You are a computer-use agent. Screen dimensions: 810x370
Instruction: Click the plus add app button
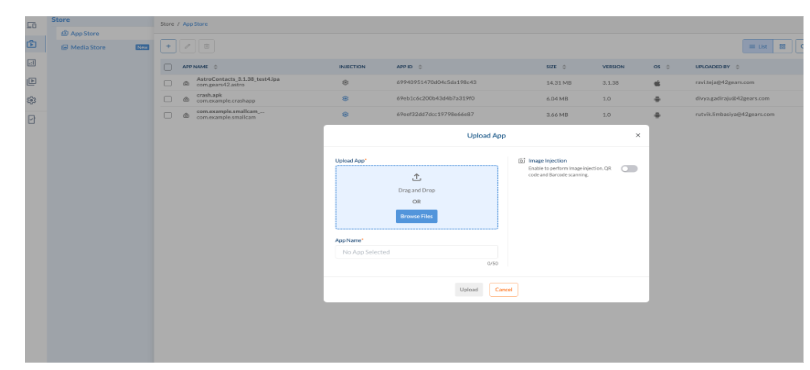[x=168, y=46]
